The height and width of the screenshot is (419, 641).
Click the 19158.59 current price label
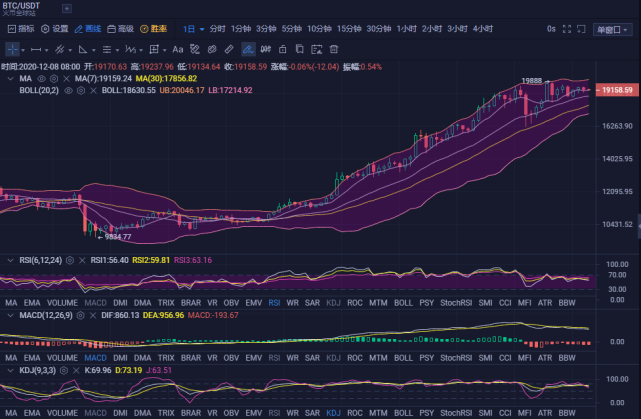pyautogui.click(x=617, y=90)
